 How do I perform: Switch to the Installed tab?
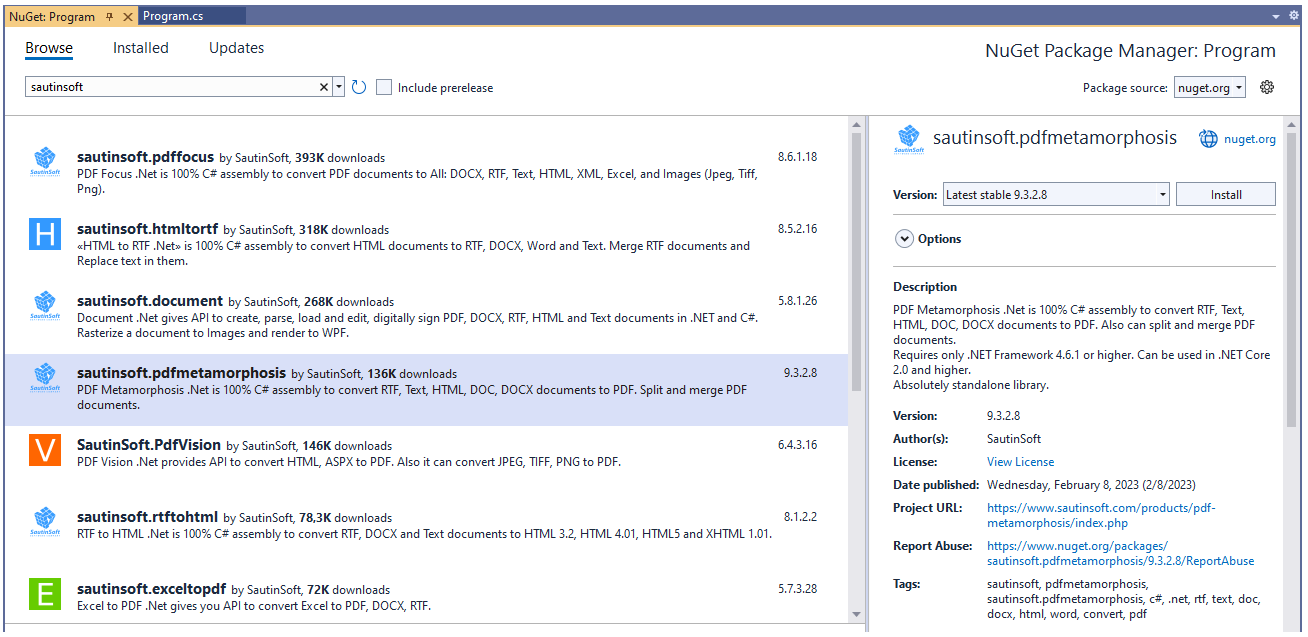click(140, 47)
